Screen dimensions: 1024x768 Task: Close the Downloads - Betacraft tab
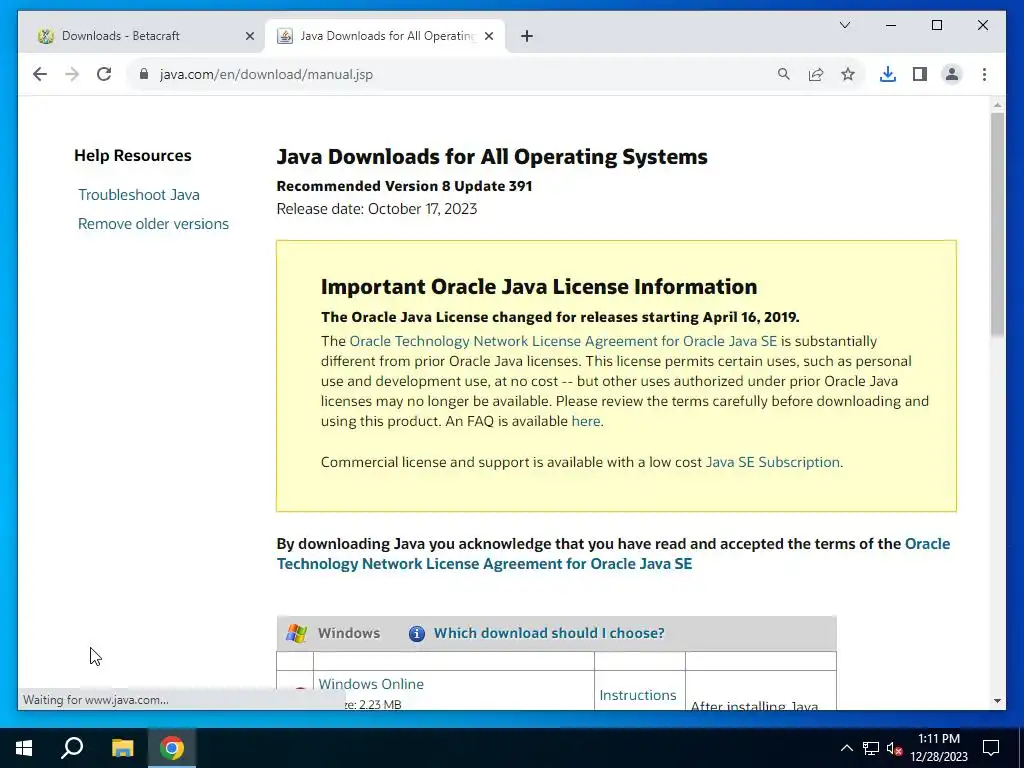point(249,36)
